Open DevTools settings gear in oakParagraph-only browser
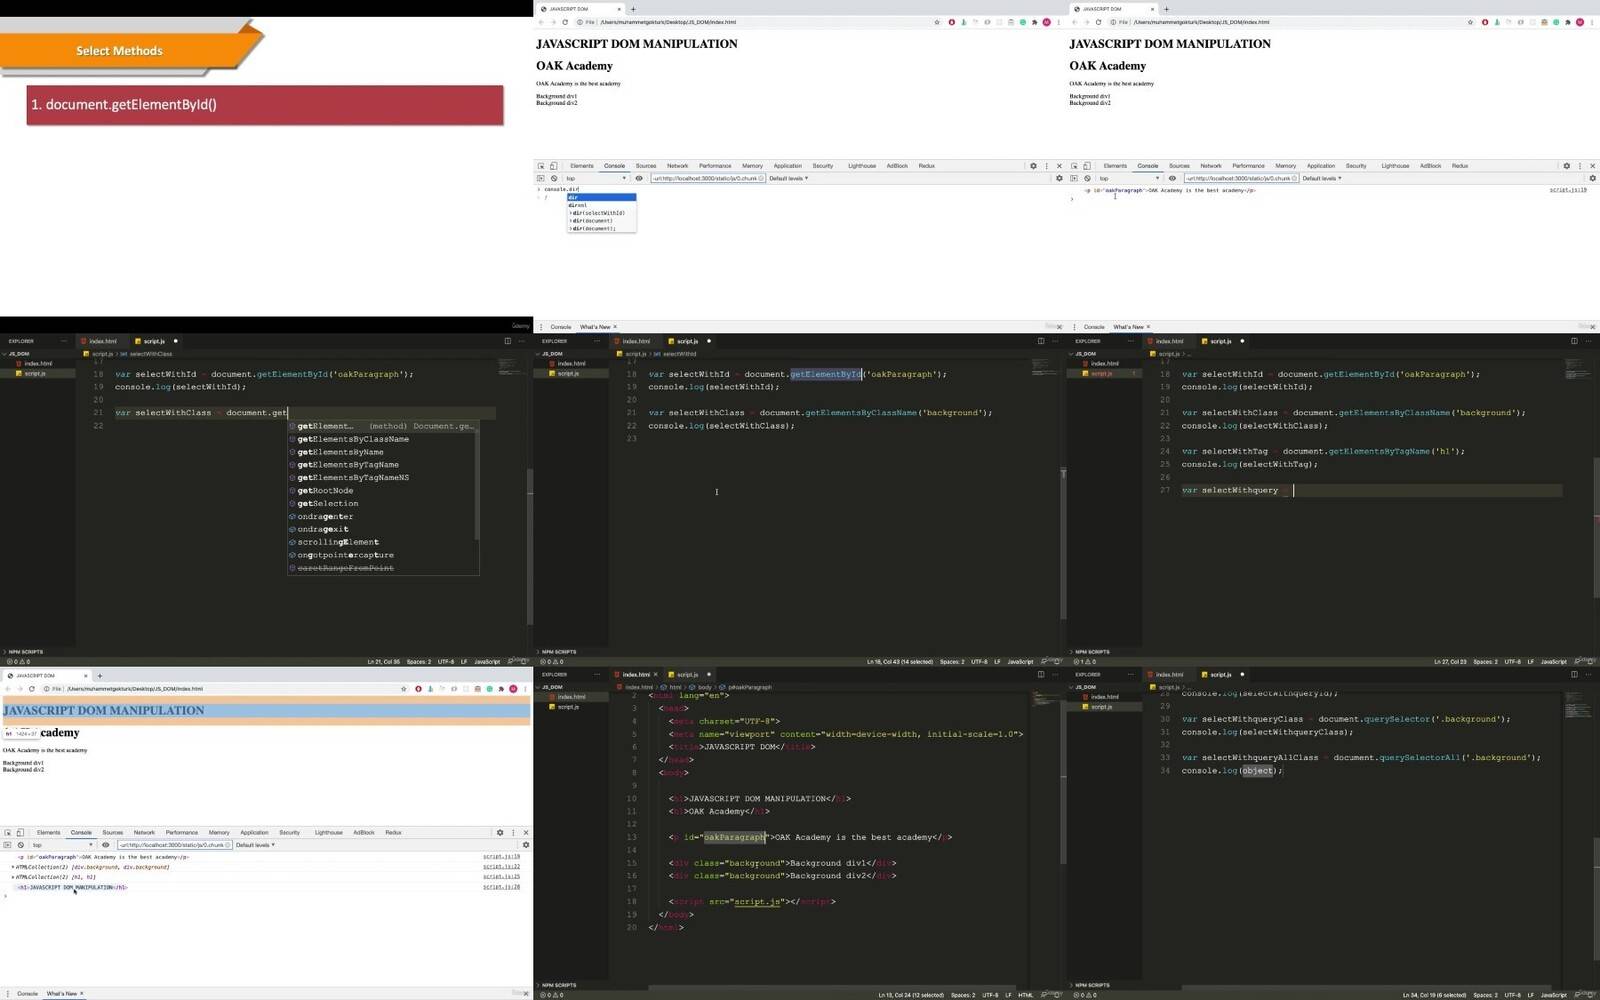 1567,166
